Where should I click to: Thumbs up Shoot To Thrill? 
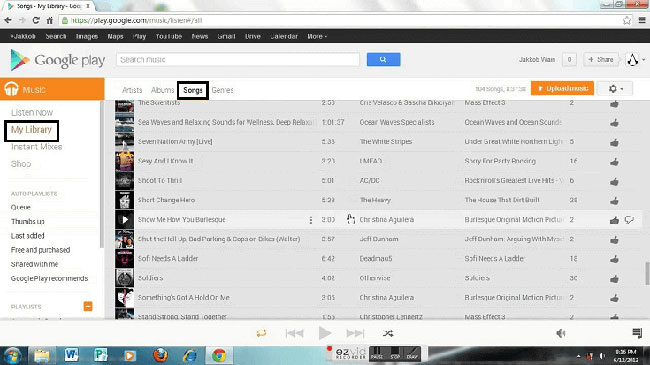tap(614, 181)
